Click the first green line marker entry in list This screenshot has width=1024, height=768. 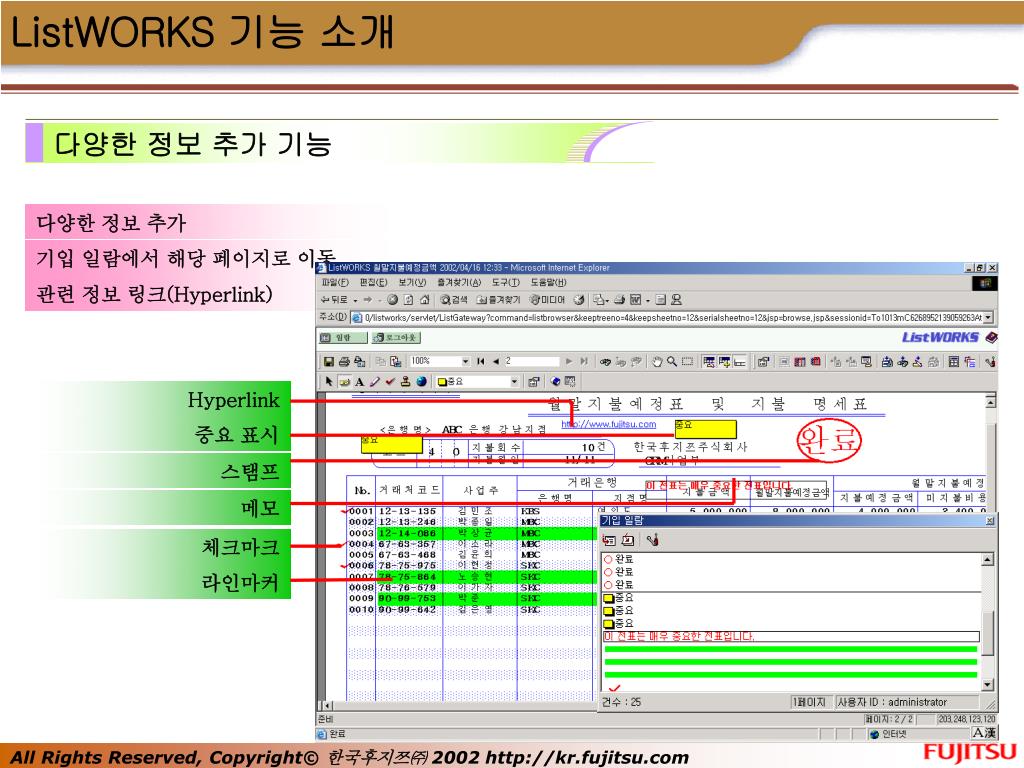pyautogui.click(x=791, y=649)
